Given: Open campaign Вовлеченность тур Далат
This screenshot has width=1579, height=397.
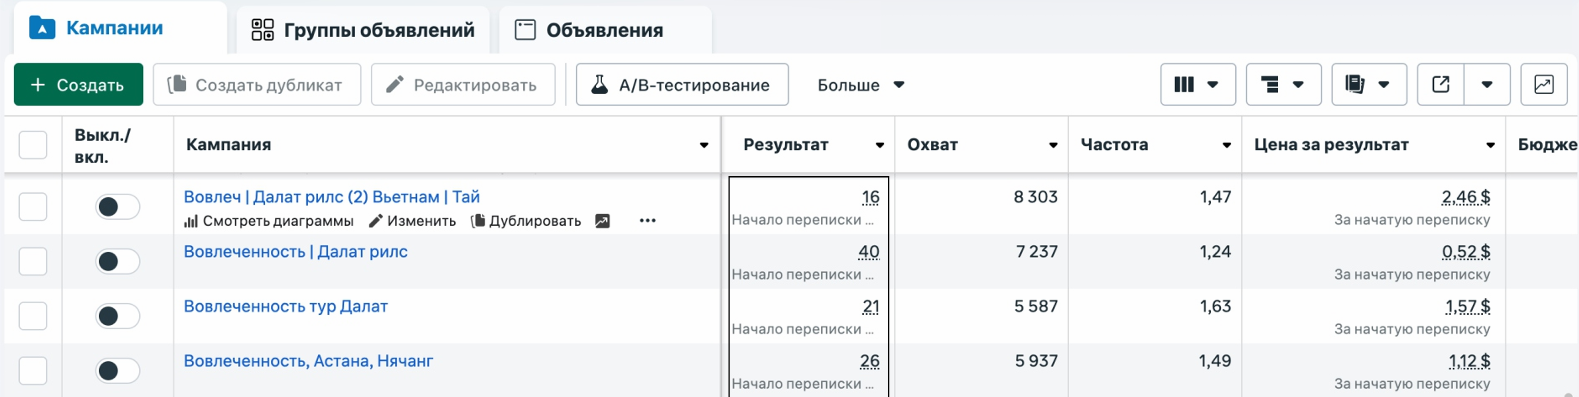Looking at the screenshot, I should click(x=286, y=306).
